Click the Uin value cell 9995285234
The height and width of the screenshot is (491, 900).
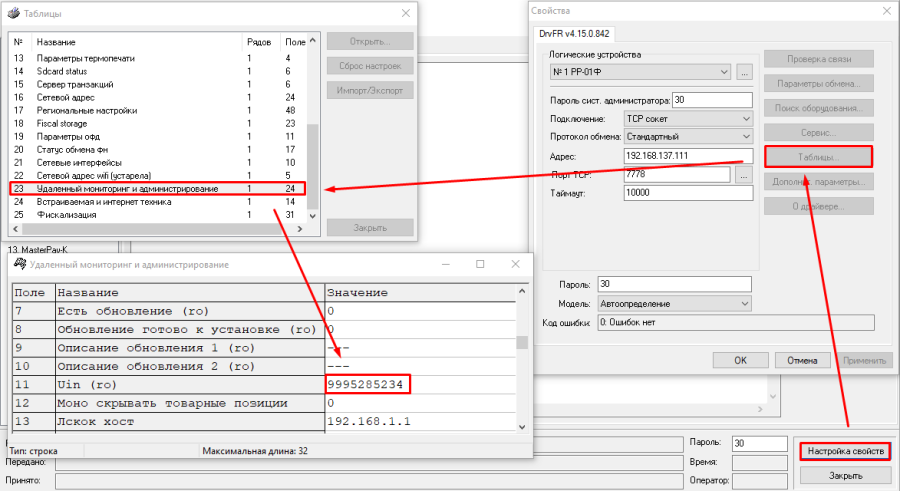[x=367, y=384]
